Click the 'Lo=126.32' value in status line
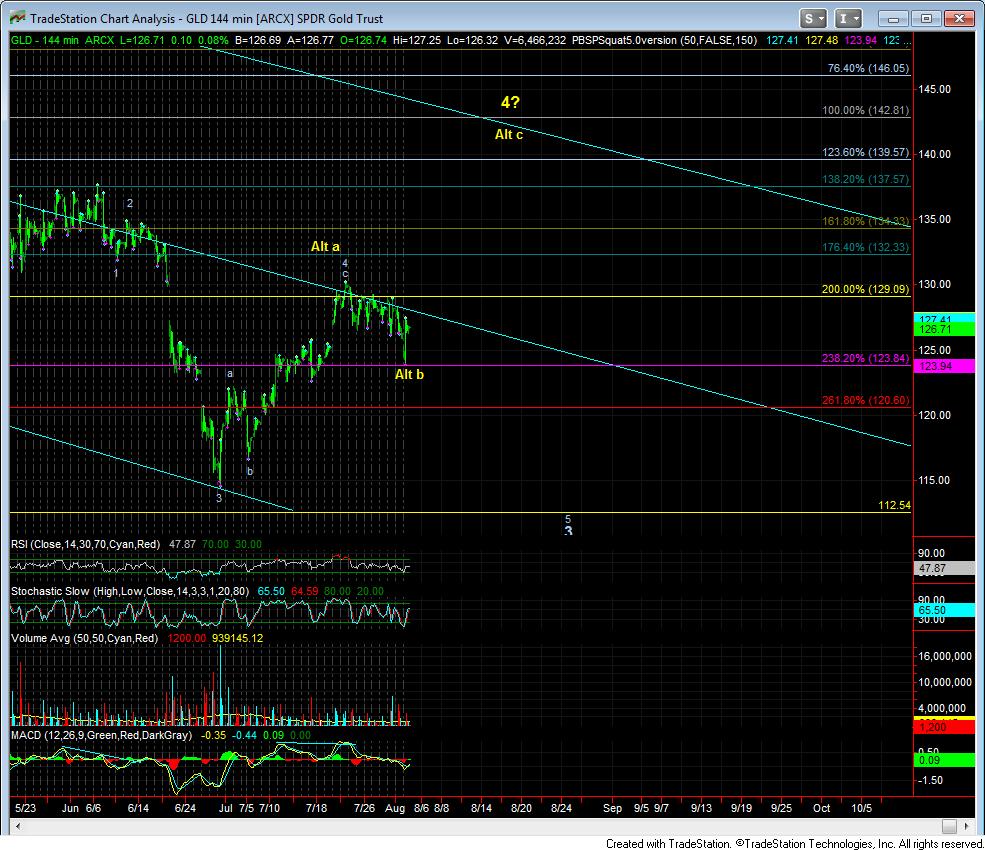 [472, 40]
